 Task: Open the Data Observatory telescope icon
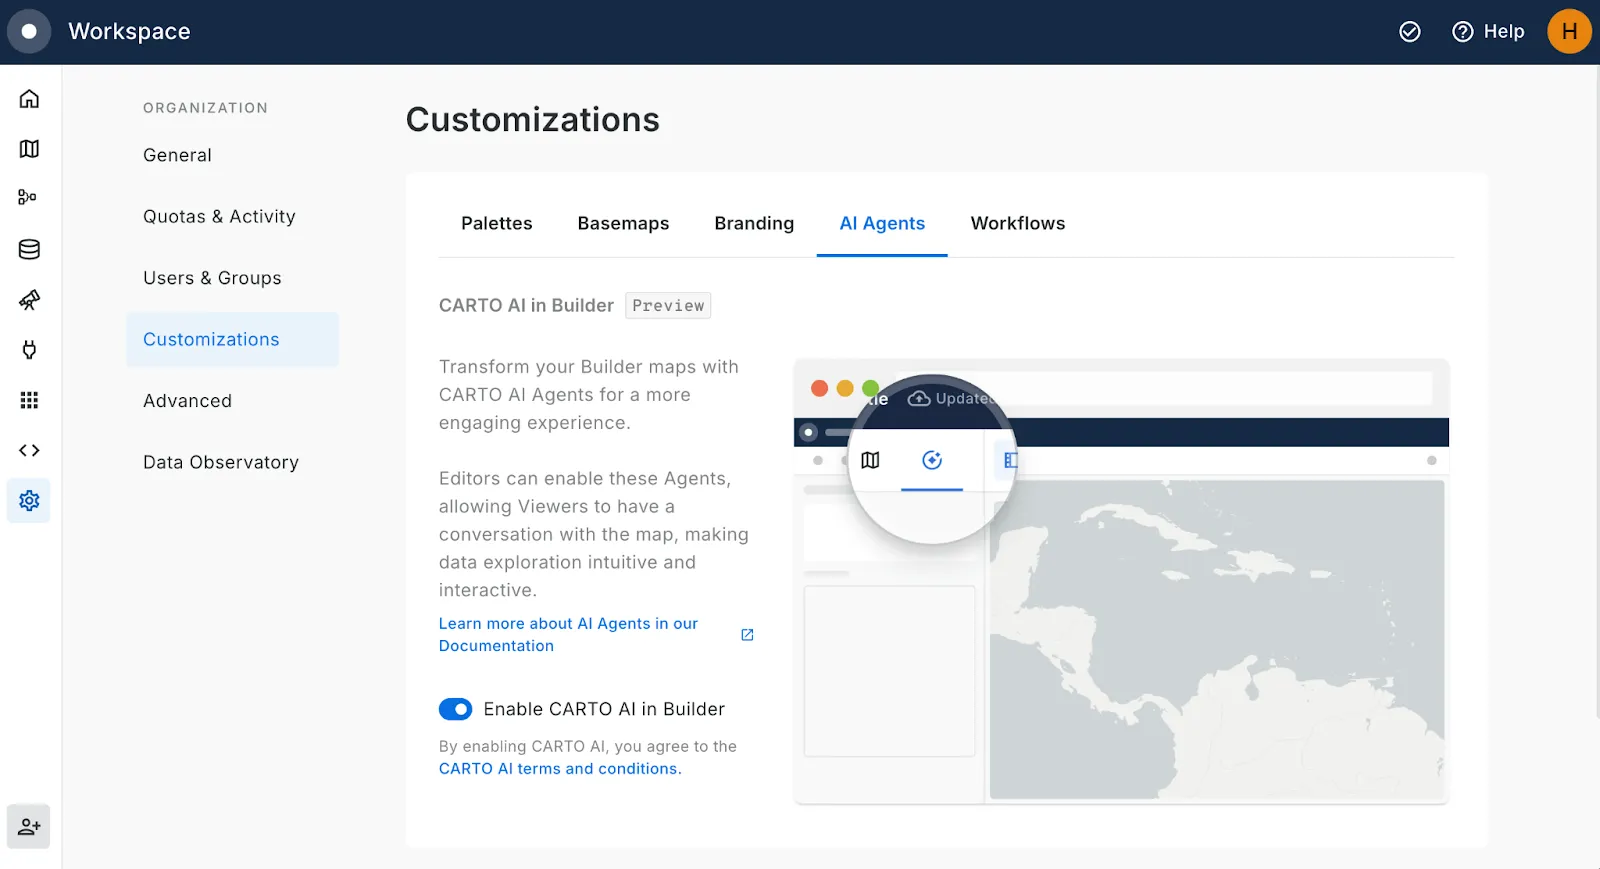tap(29, 300)
